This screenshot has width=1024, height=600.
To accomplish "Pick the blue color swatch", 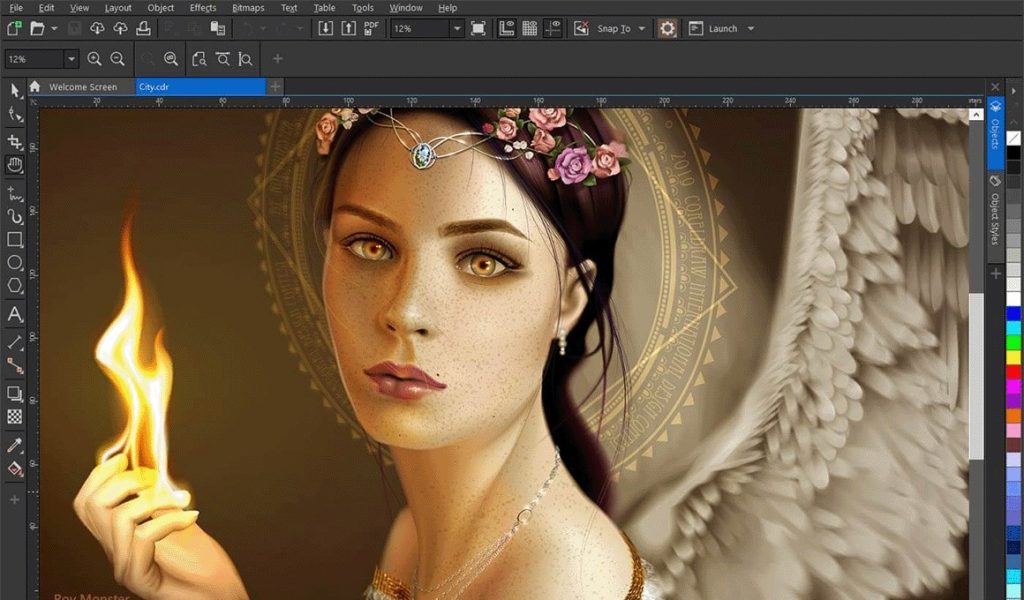I will (x=1014, y=314).
